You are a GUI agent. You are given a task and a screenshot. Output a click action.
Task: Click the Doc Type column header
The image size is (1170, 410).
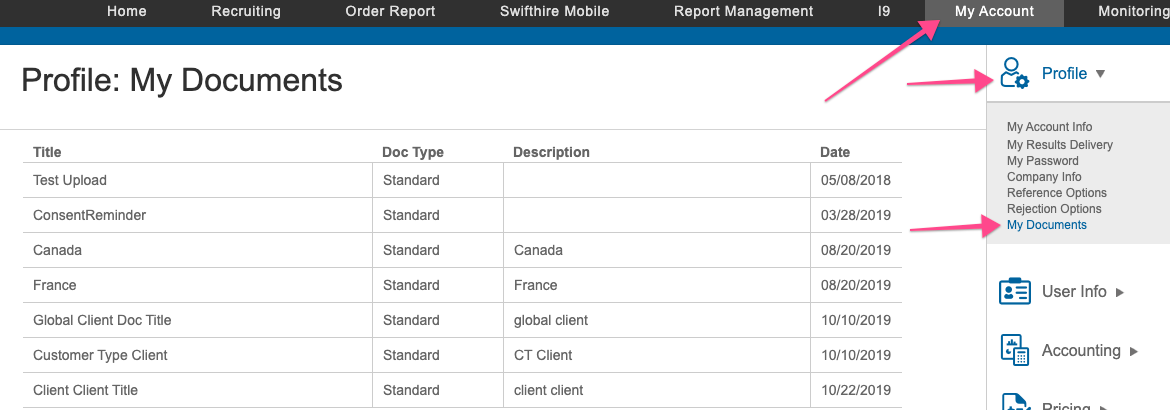(x=413, y=152)
